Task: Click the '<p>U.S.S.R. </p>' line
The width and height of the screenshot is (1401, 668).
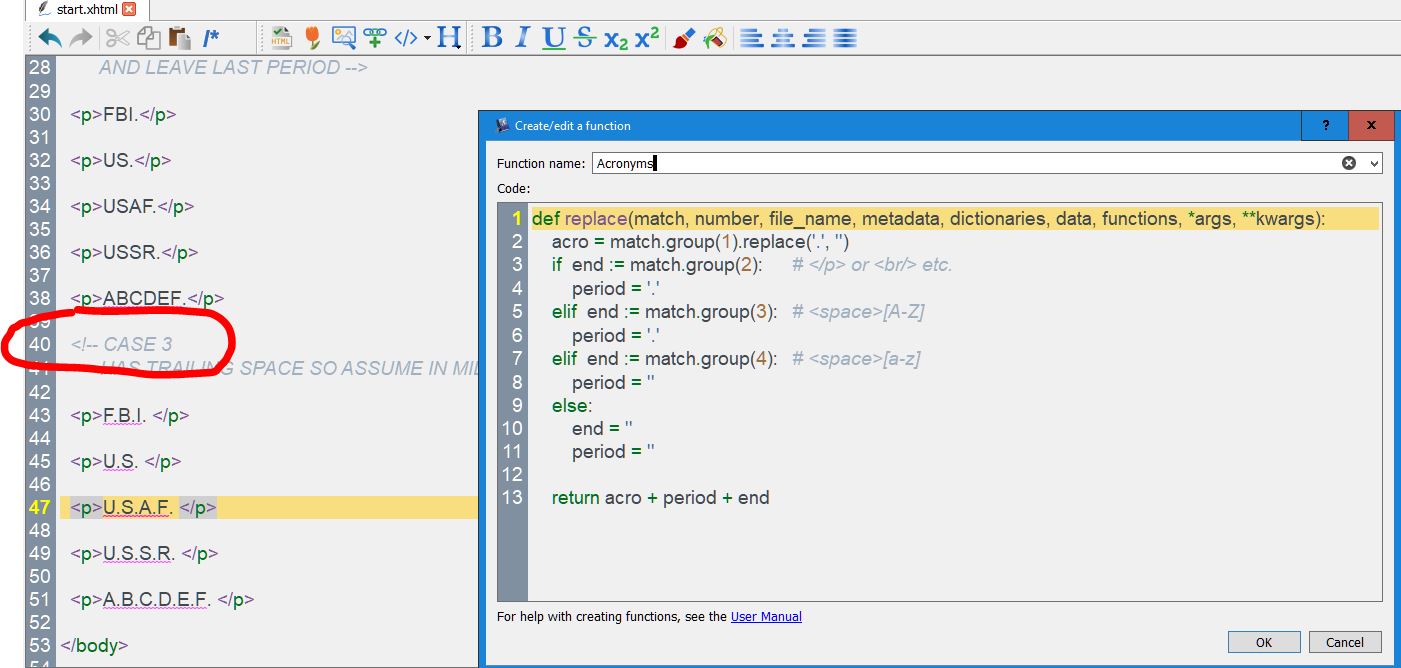Action: pyautogui.click(x=144, y=553)
